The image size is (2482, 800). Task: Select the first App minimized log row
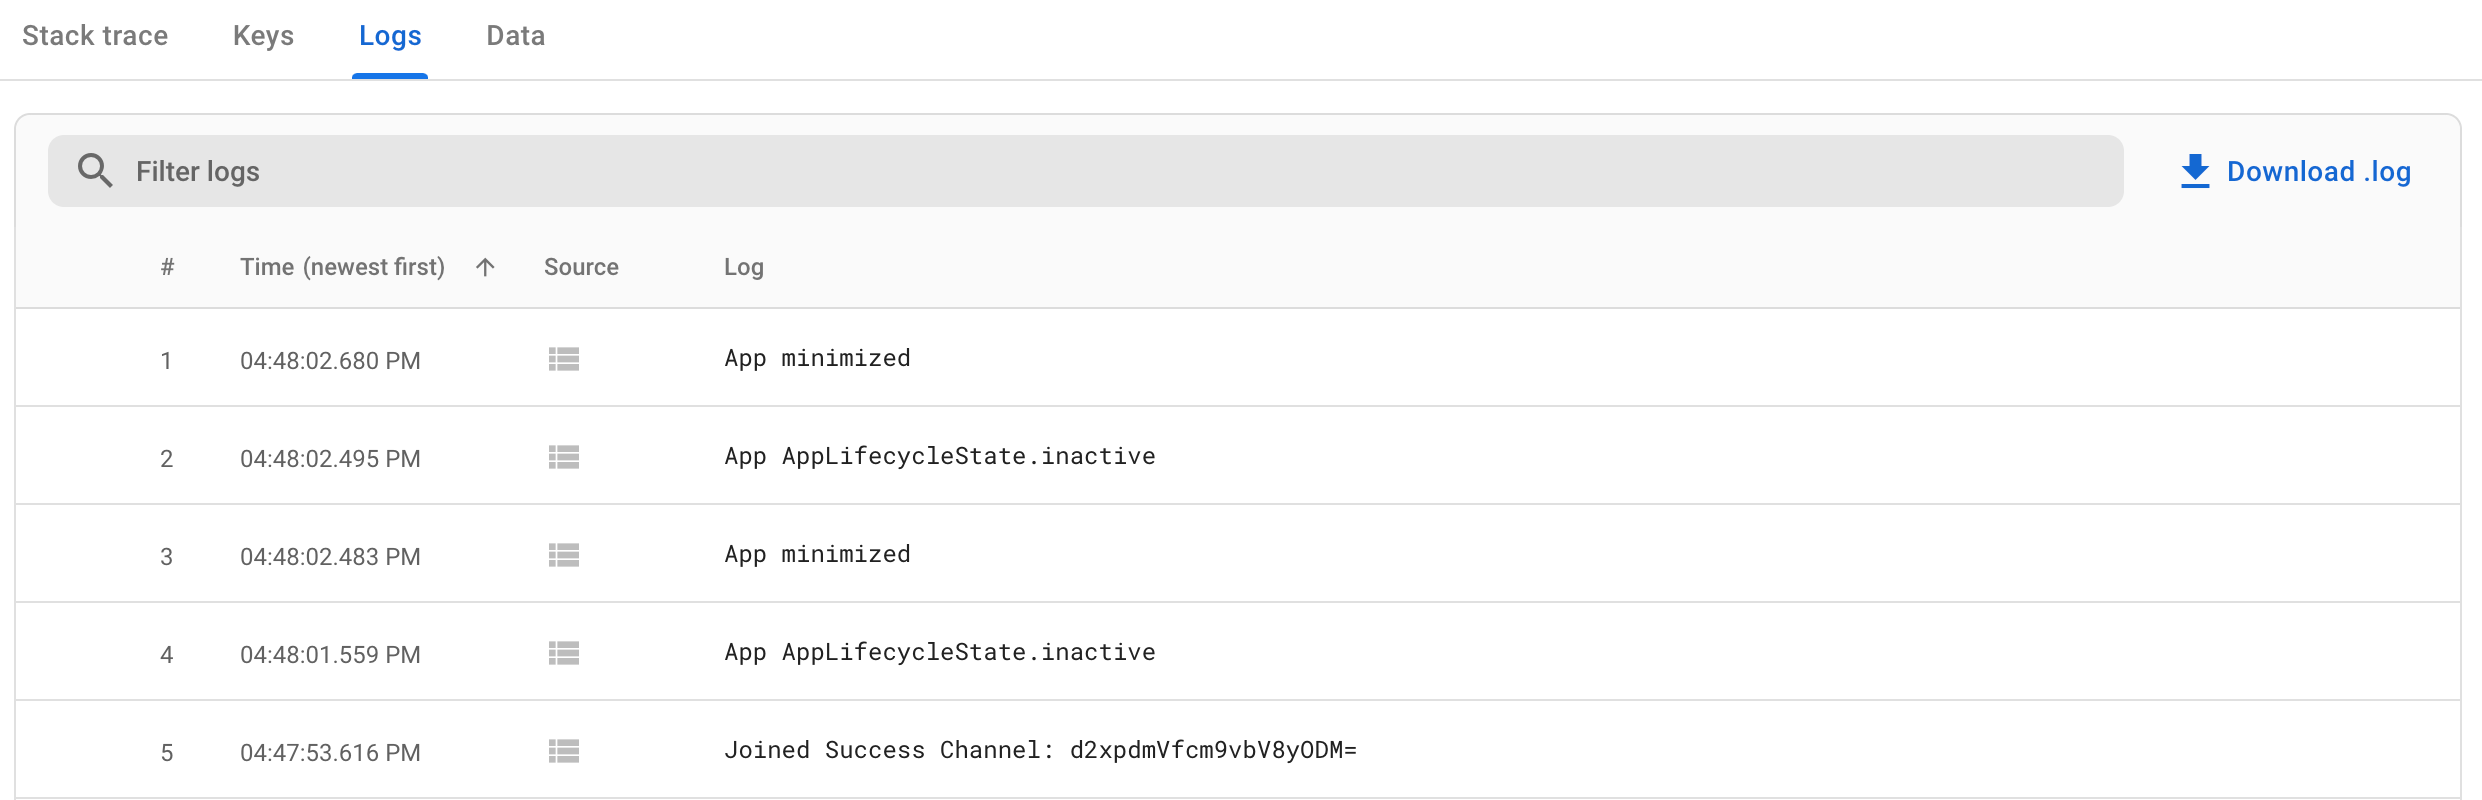817,358
